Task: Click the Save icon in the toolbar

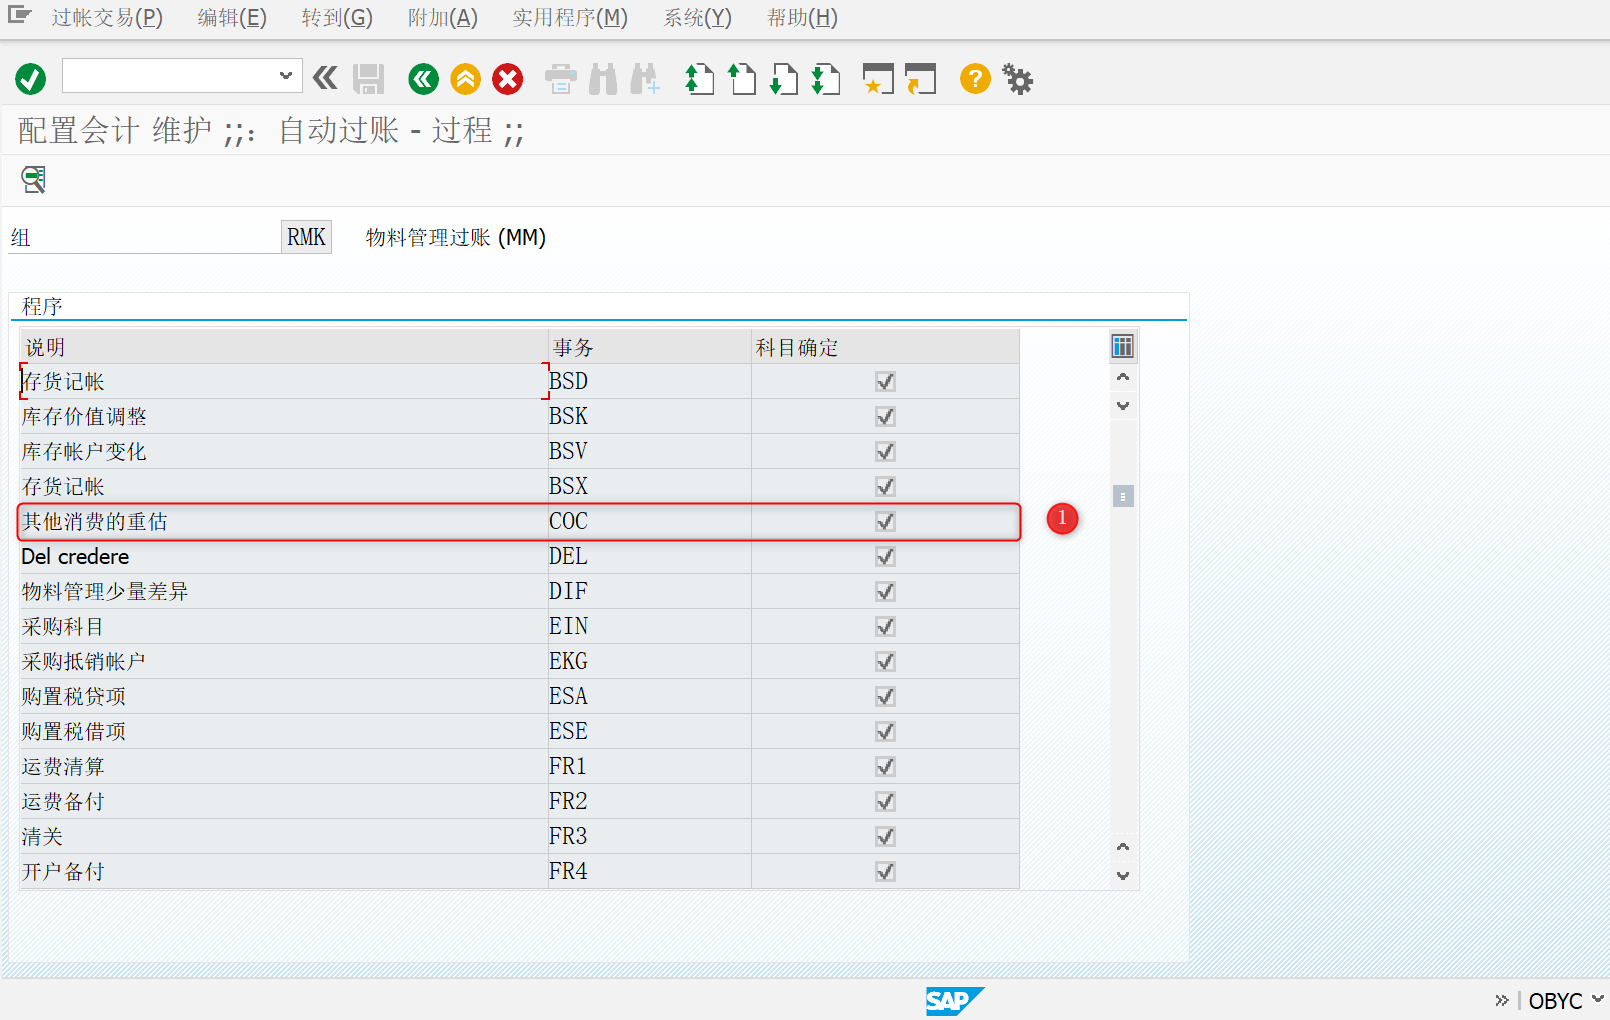Action: pyautogui.click(x=369, y=79)
